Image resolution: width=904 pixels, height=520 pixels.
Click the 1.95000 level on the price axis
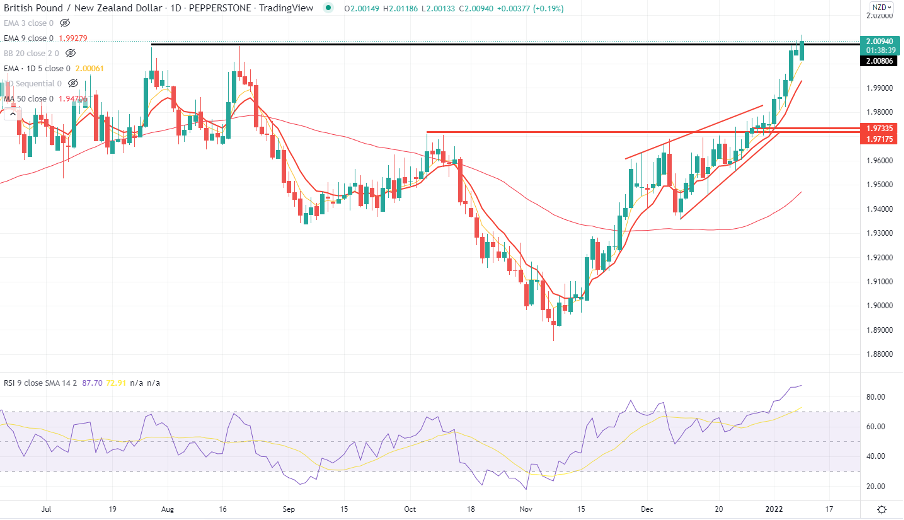pyautogui.click(x=879, y=184)
